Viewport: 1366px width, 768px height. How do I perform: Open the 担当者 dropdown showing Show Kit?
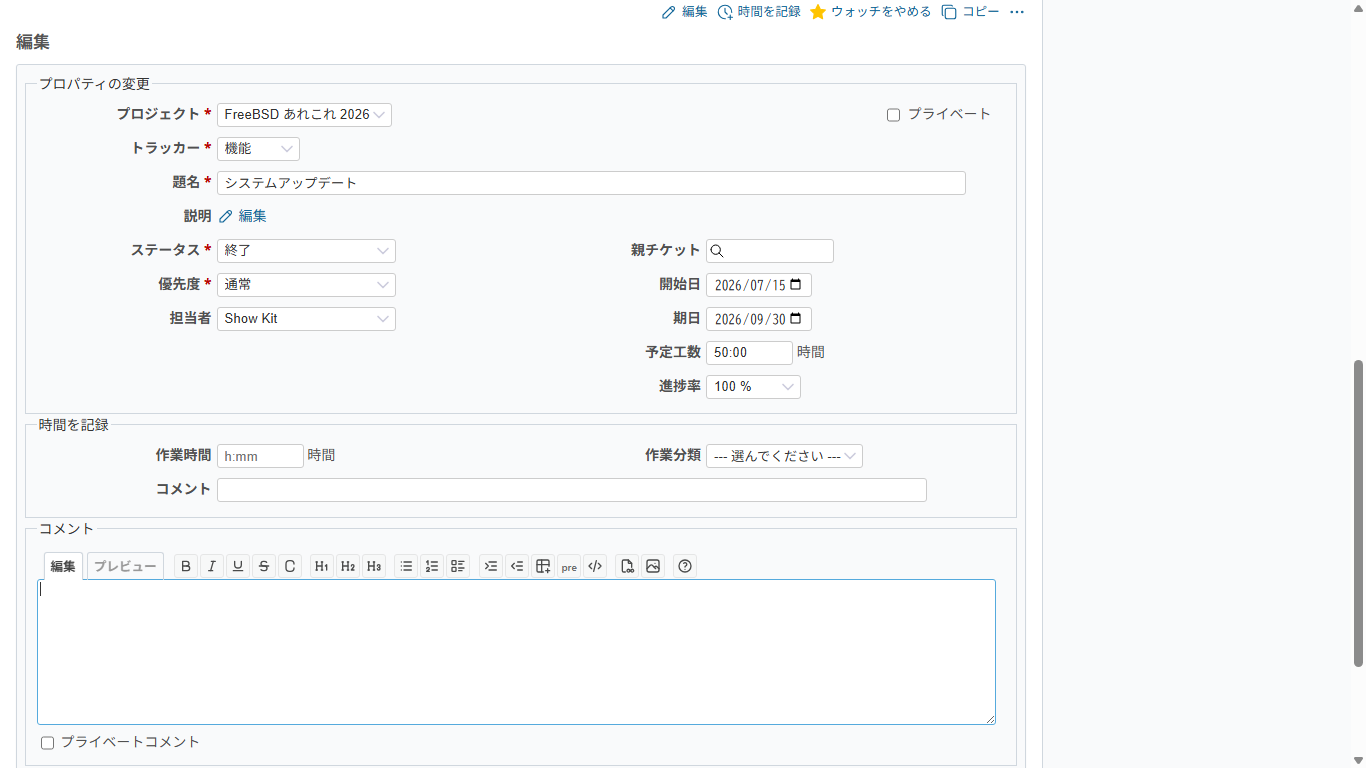tap(306, 319)
